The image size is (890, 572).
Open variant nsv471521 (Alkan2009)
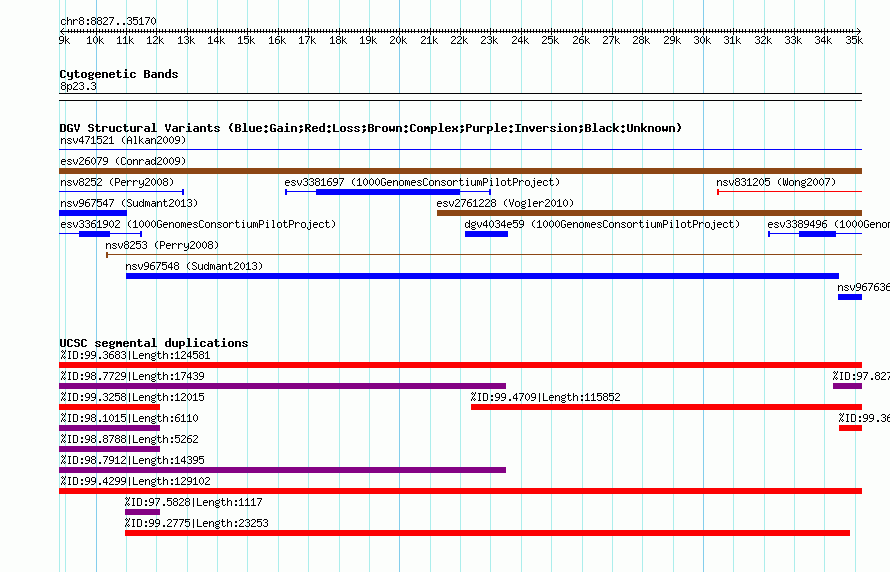click(123, 140)
